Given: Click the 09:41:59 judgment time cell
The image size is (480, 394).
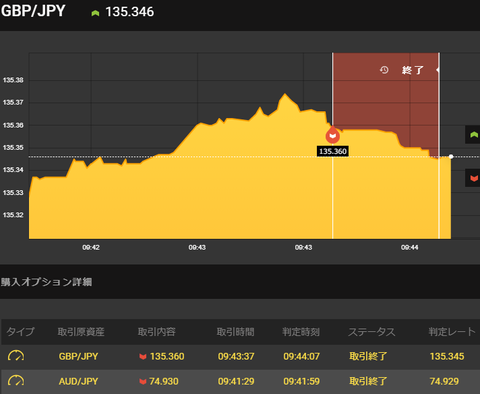Looking at the screenshot, I should pyautogui.click(x=301, y=381).
